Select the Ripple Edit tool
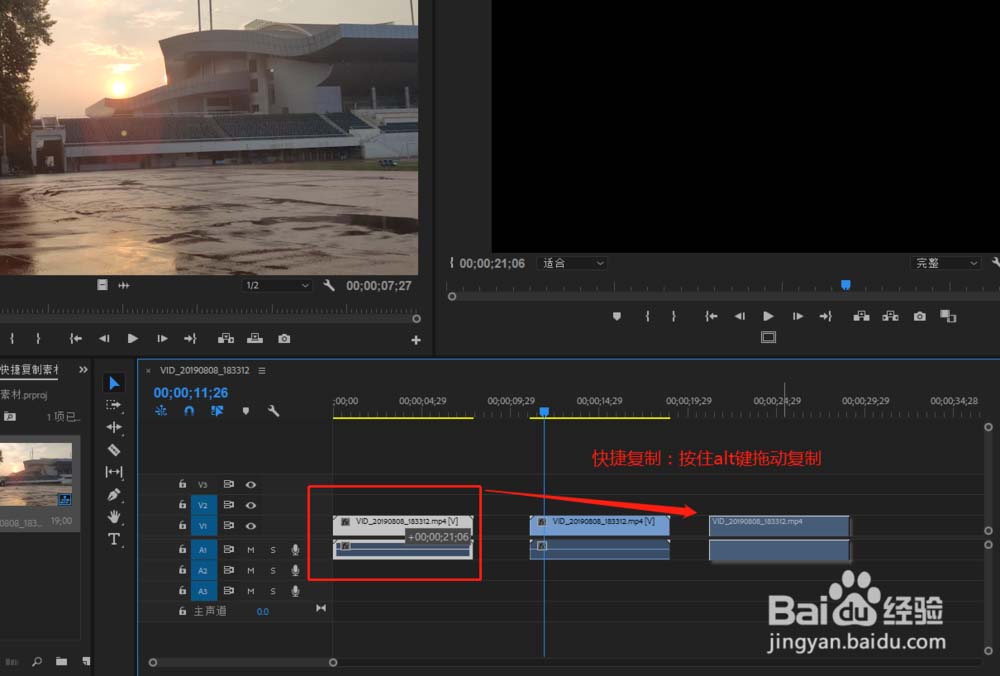This screenshot has width=1000, height=676. pos(114,427)
